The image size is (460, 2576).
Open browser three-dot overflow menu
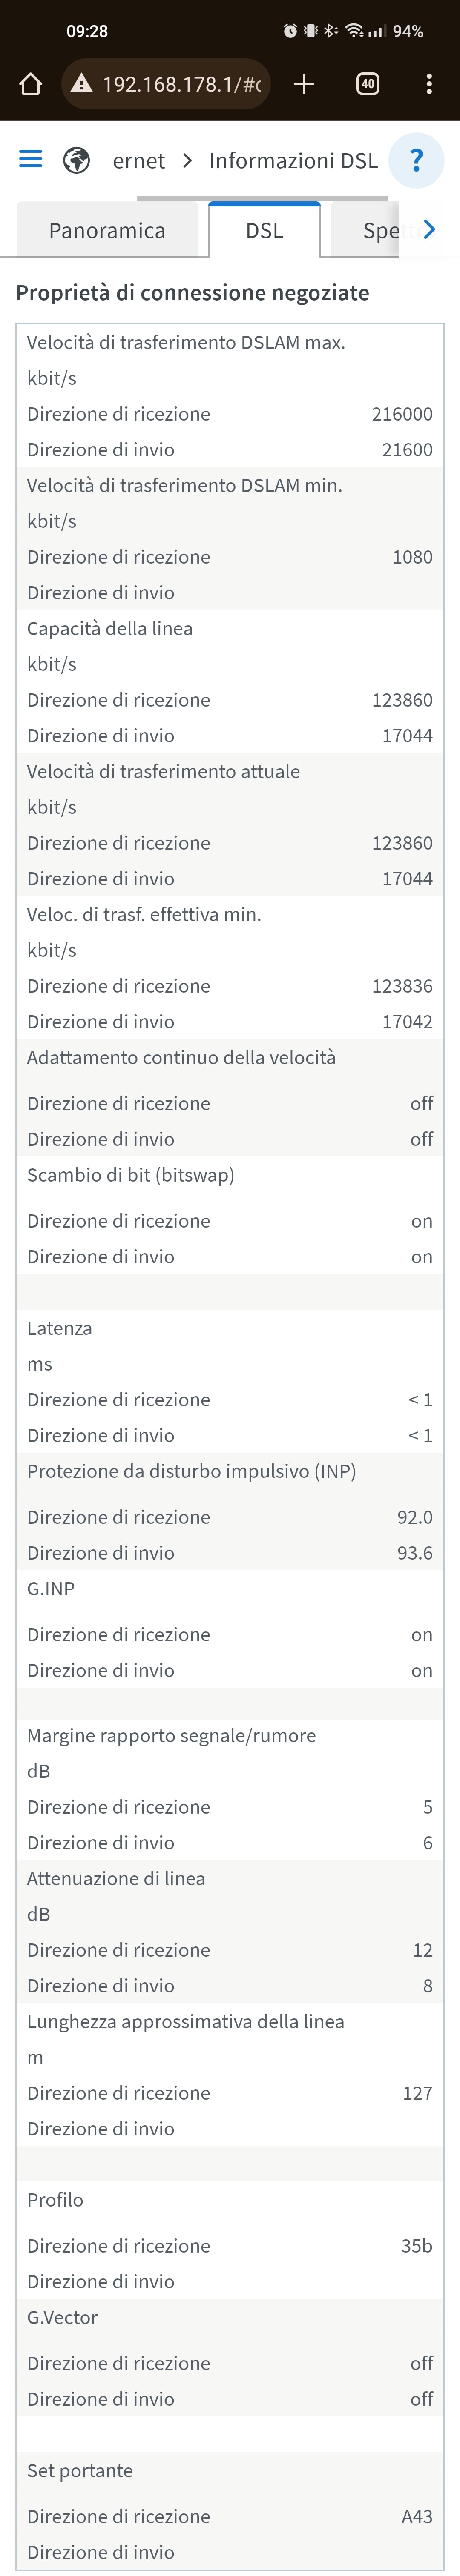tap(429, 84)
